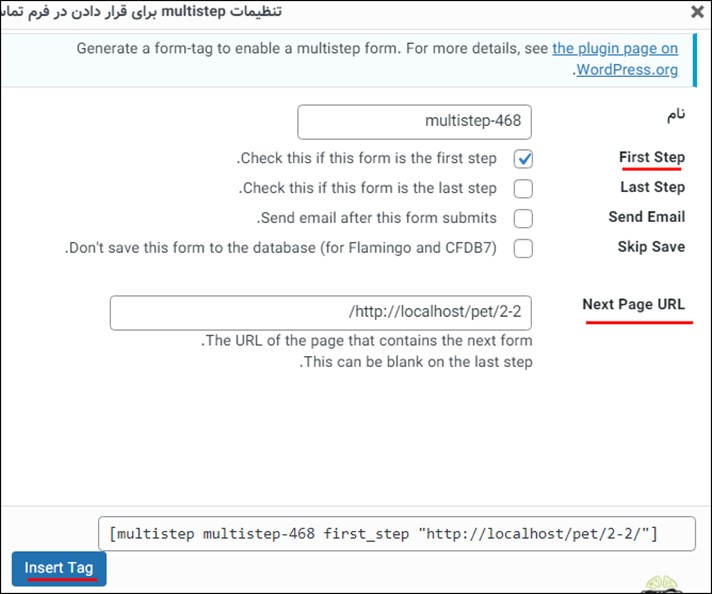Click the name field with multistep-468
Image resolution: width=712 pixels, height=594 pixels.
414,122
